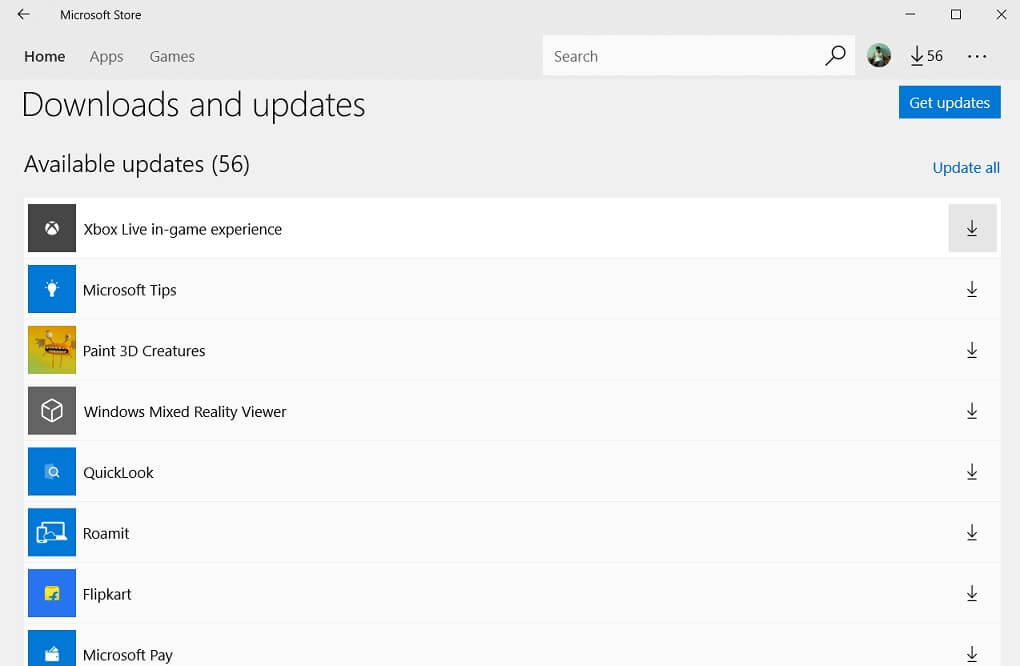1020x666 pixels.
Task: Click the Microsoft Tips lightbulb icon
Action: (x=52, y=289)
